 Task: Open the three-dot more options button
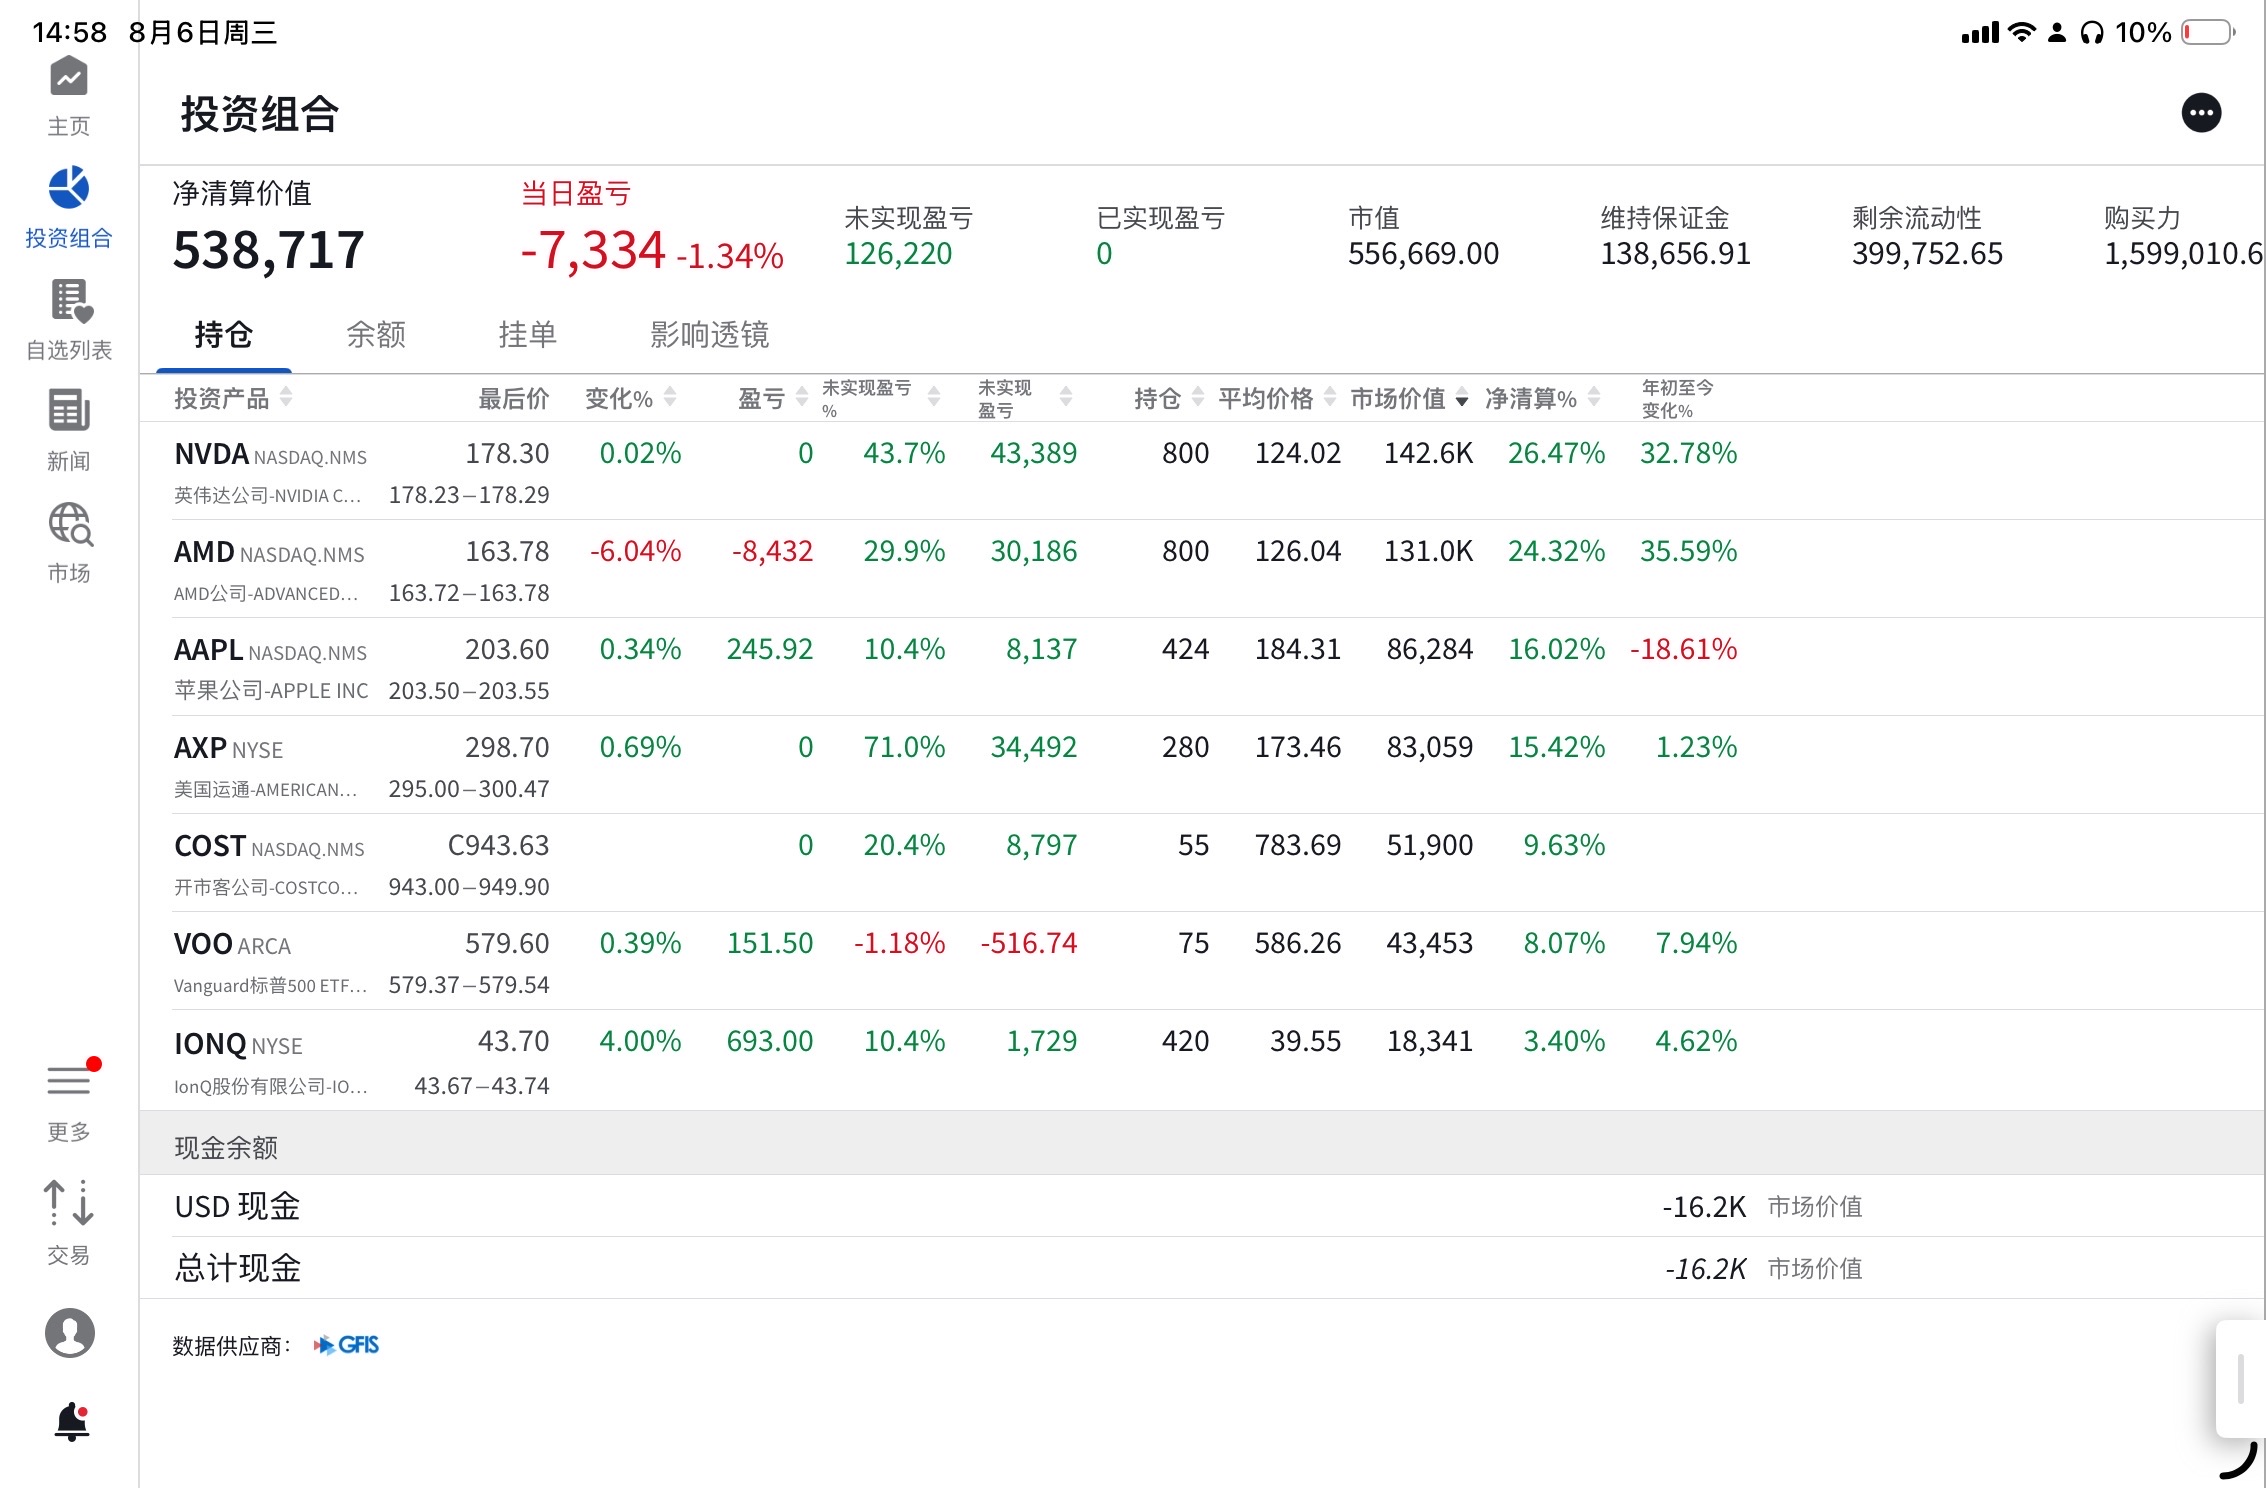(x=2201, y=113)
